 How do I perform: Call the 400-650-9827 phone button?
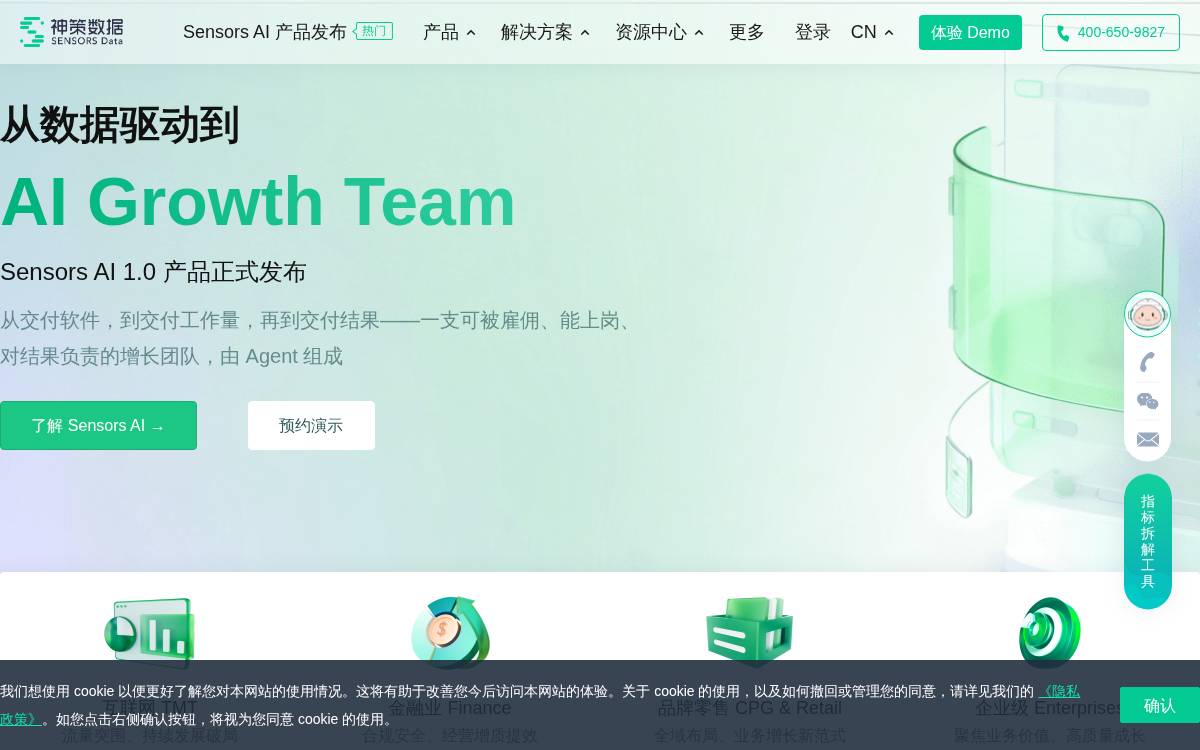point(1111,32)
